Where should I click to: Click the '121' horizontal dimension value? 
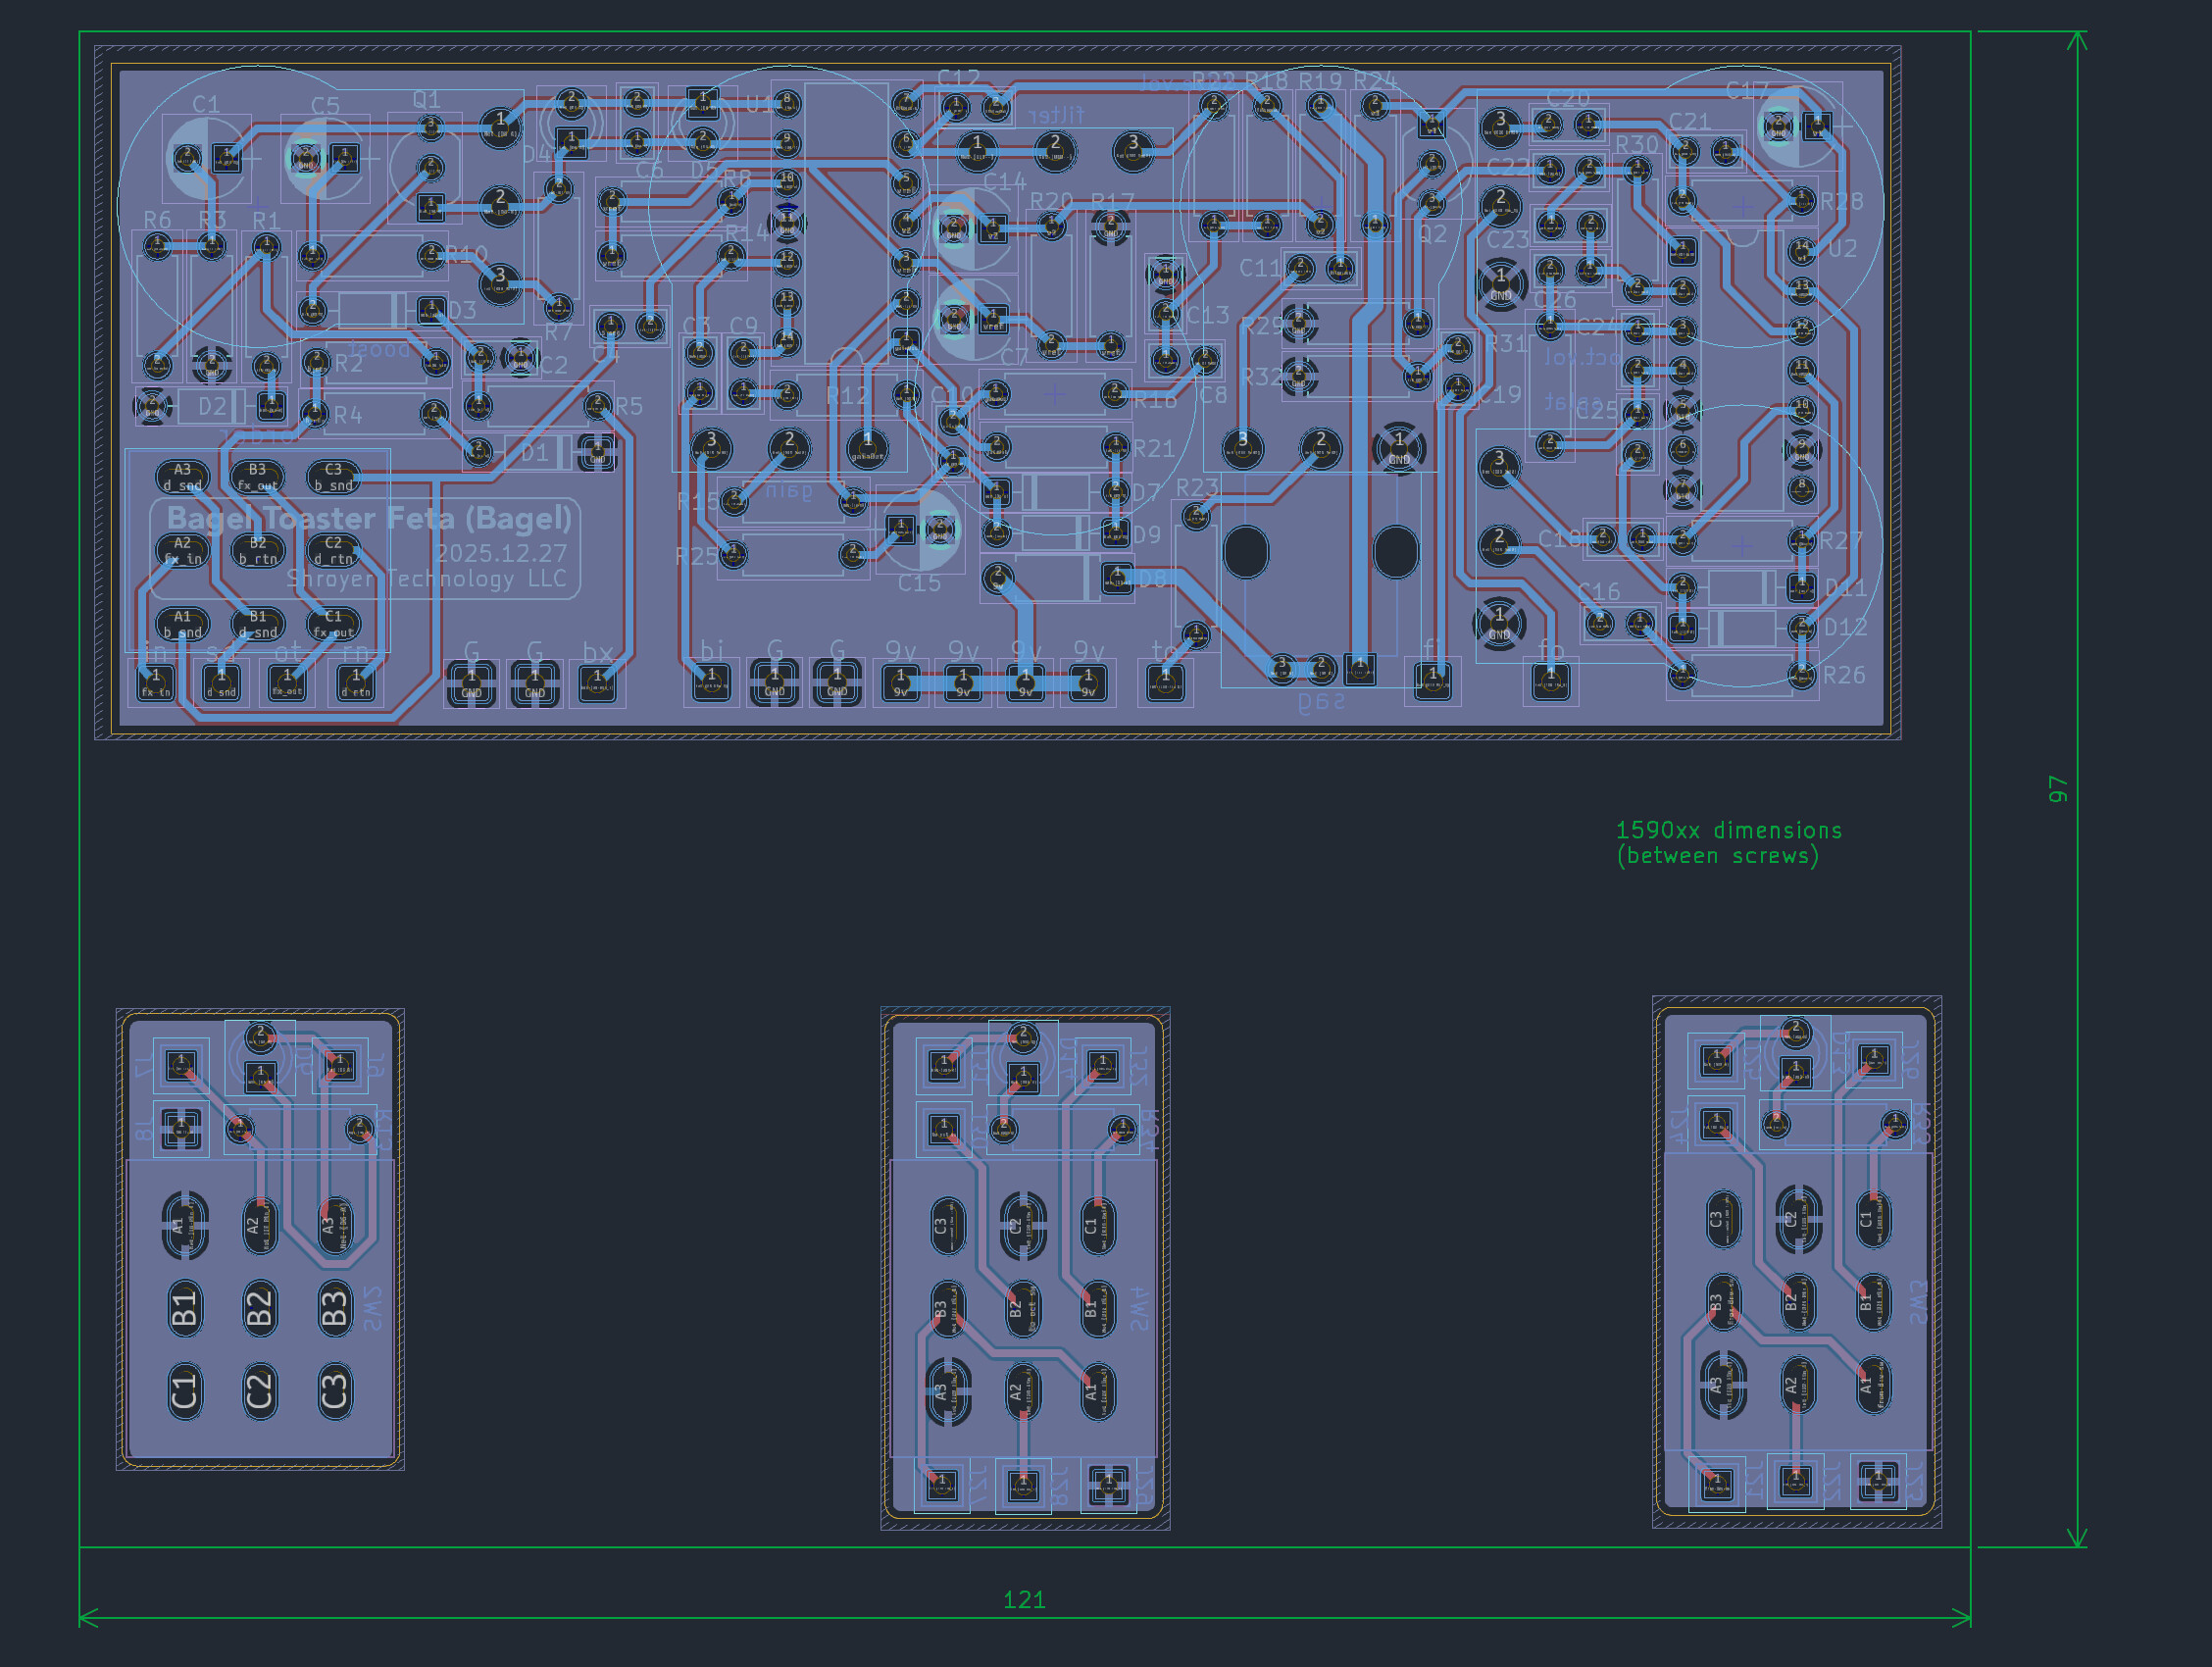[1024, 1600]
